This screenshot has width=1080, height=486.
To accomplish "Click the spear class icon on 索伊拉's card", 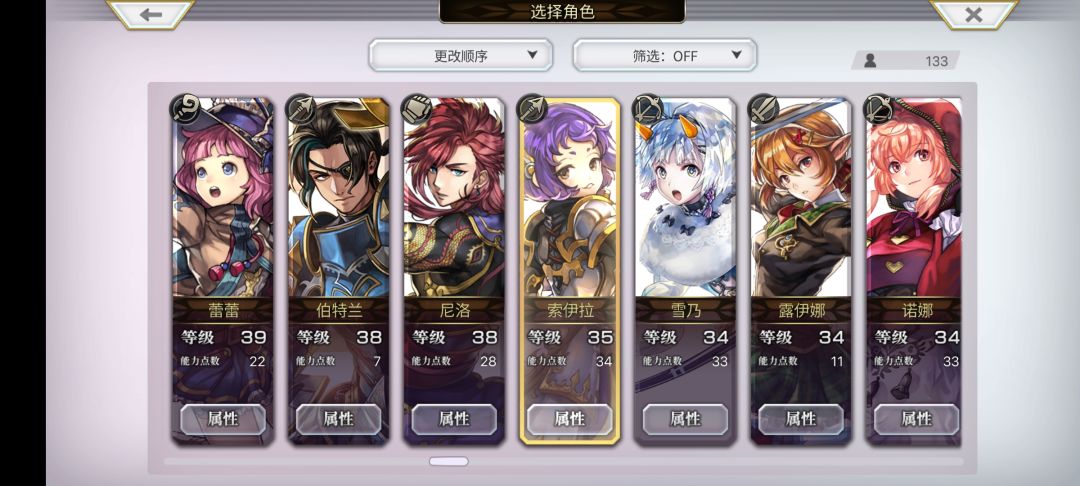I will [532, 109].
